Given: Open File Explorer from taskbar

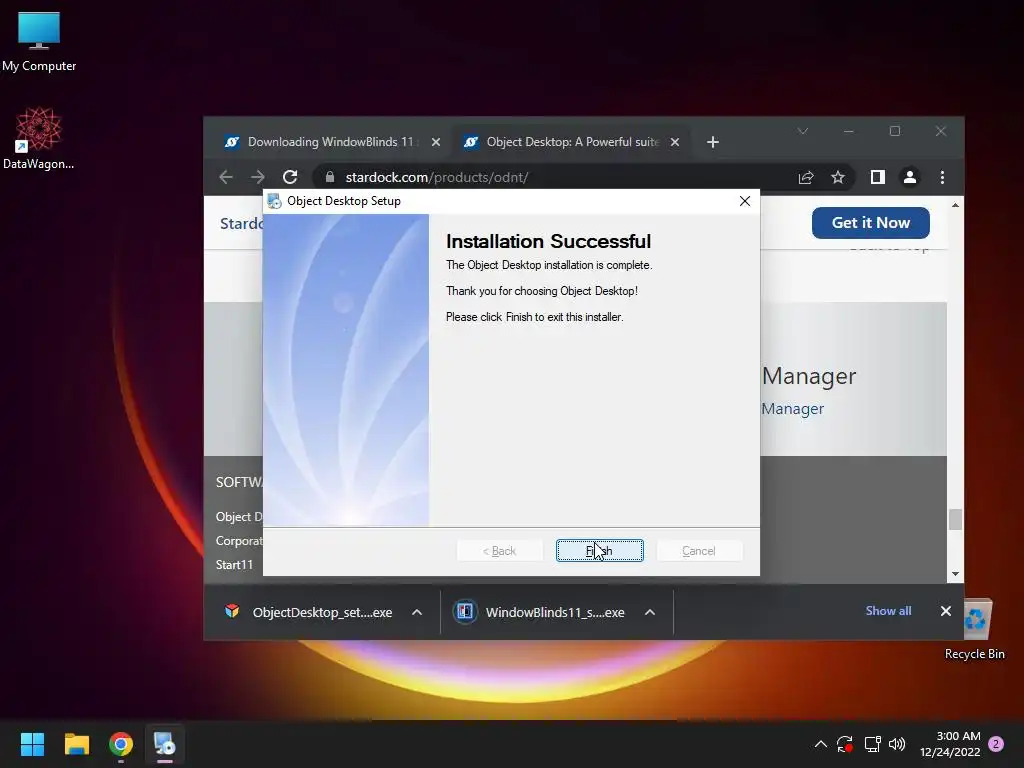Looking at the screenshot, I should (x=76, y=744).
